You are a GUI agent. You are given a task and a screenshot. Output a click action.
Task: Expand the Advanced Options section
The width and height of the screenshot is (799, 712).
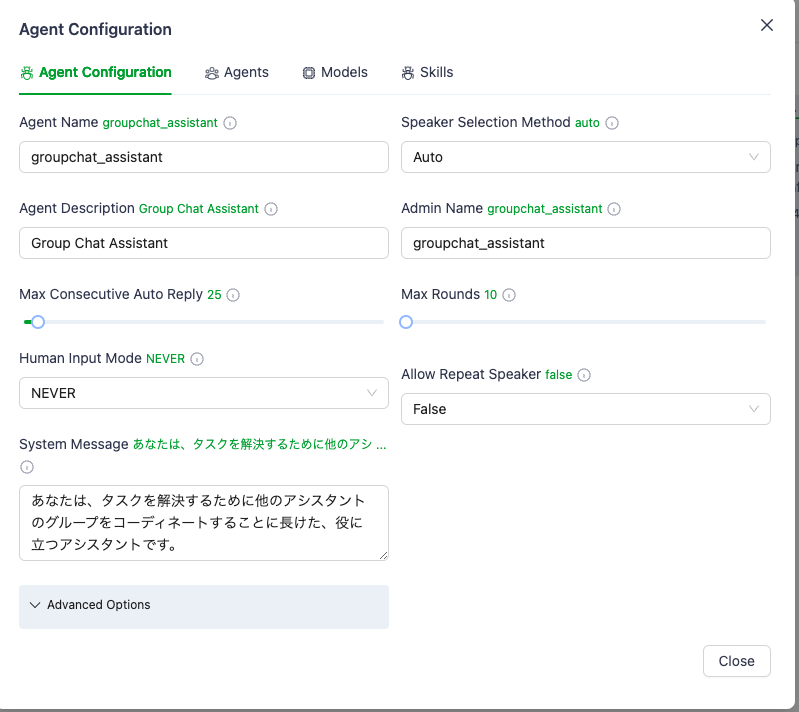(203, 605)
